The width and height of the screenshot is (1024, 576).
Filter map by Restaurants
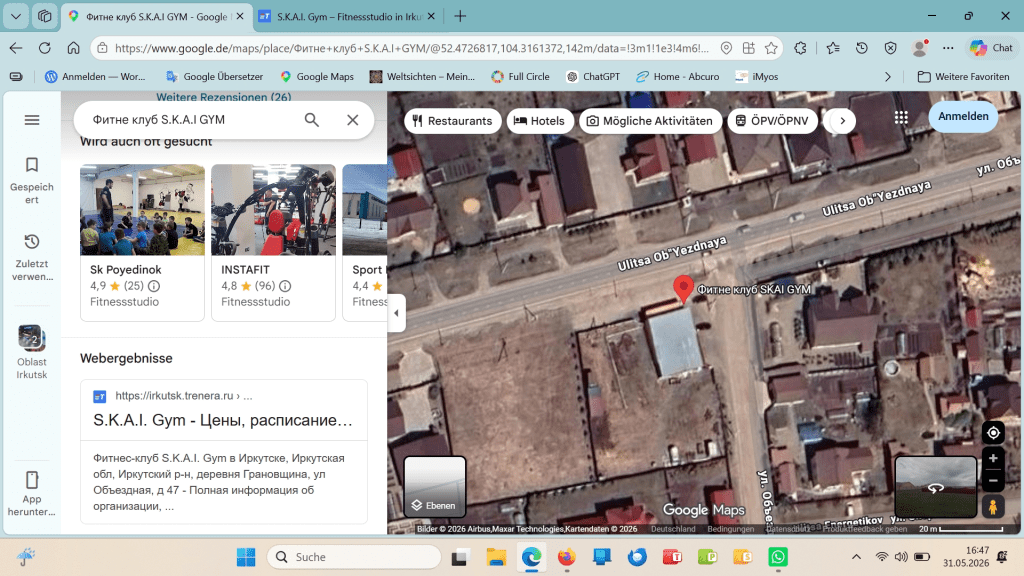point(453,121)
